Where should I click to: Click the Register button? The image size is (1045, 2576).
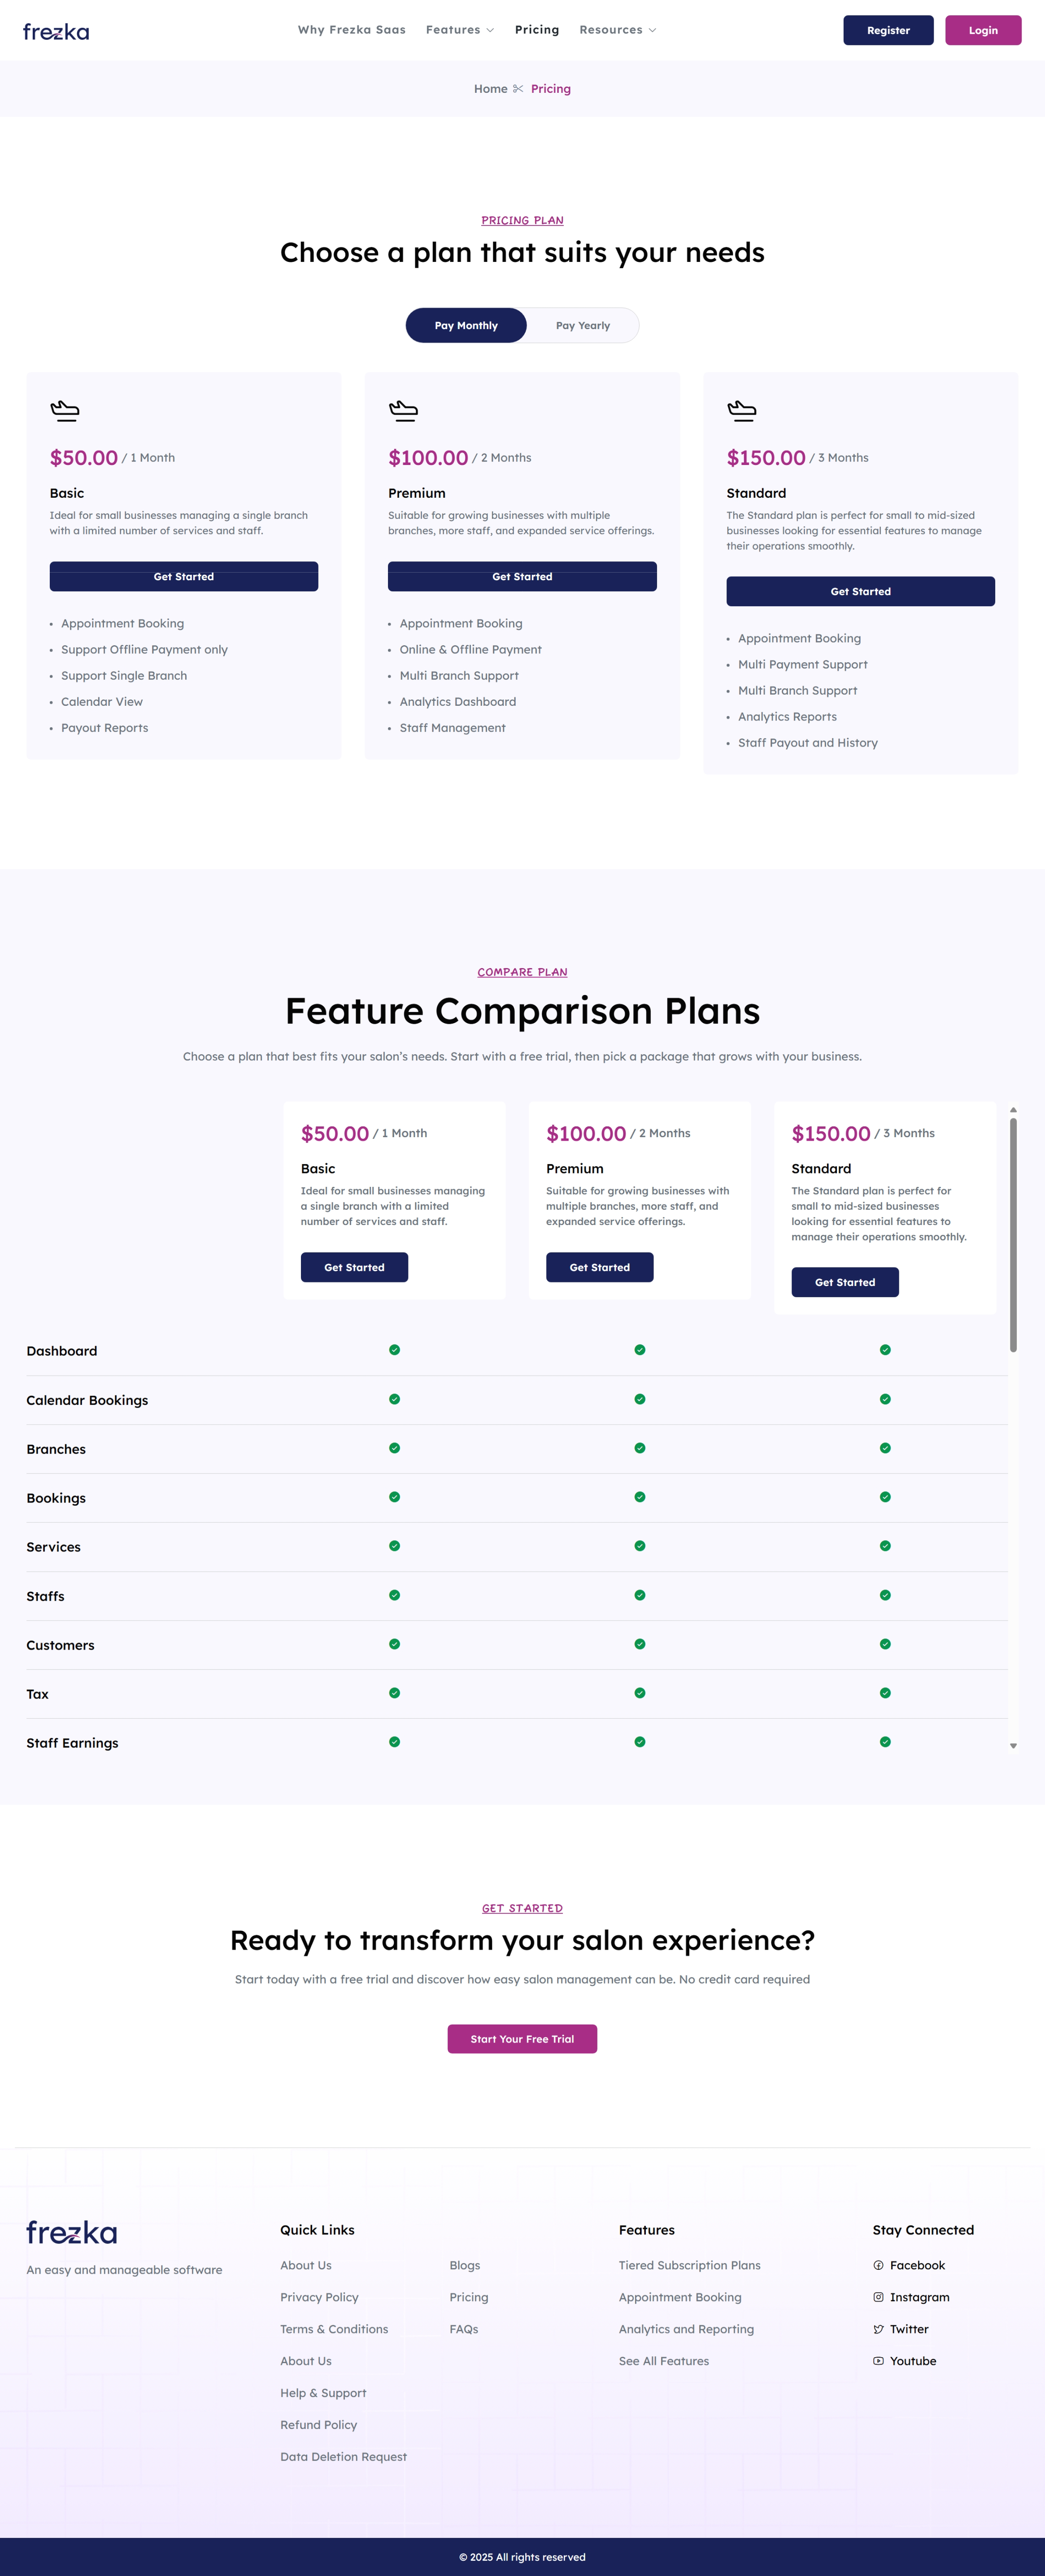coord(888,30)
